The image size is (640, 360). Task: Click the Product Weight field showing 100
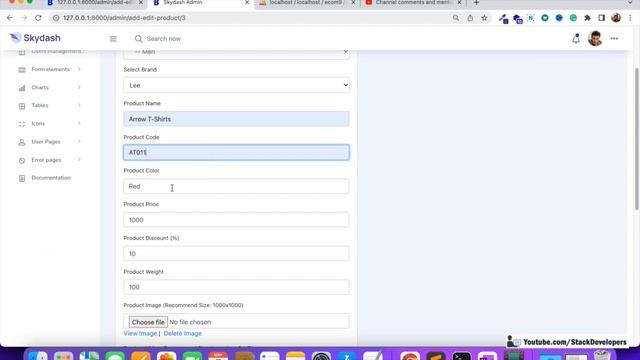point(236,287)
